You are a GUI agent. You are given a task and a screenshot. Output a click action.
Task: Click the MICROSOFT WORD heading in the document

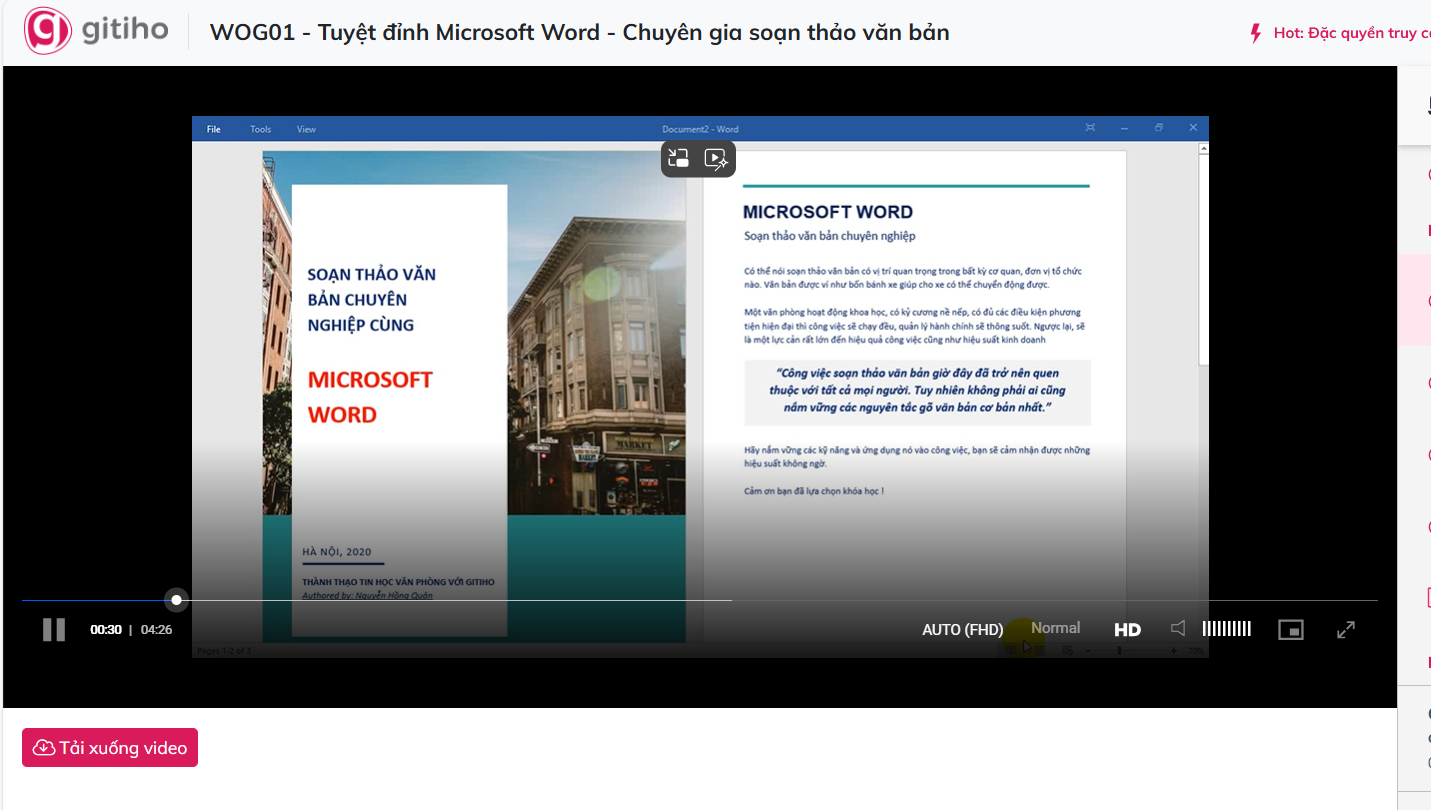pyautogui.click(x=828, y=212)
